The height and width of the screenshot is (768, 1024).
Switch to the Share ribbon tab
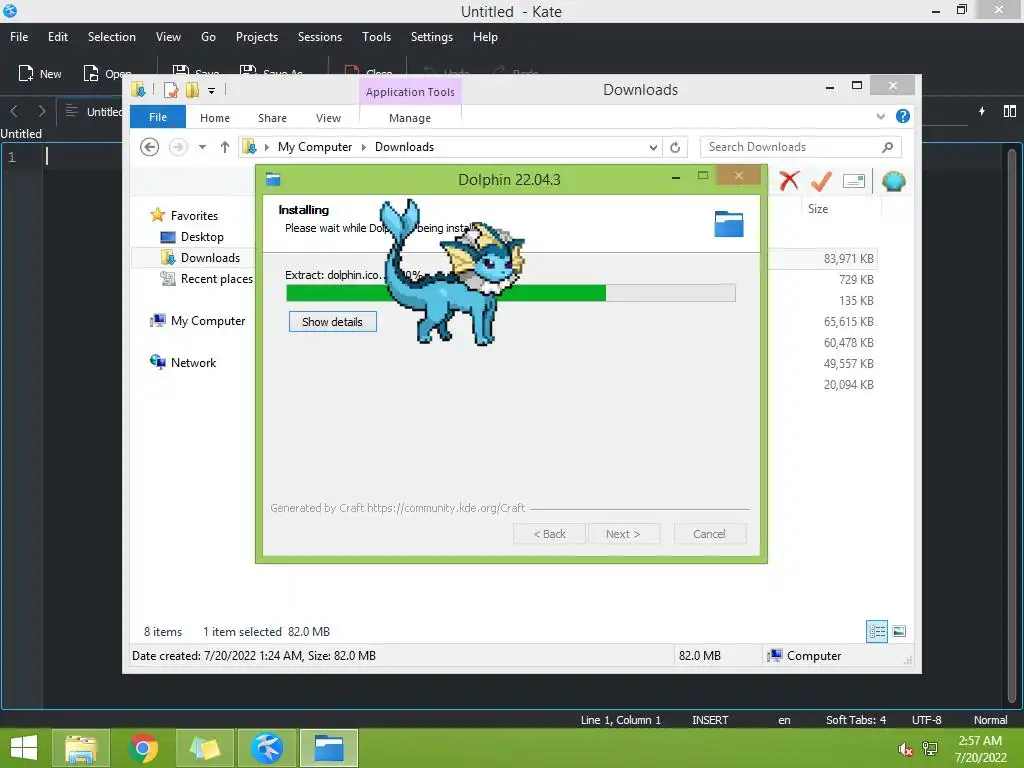[272, 118]
